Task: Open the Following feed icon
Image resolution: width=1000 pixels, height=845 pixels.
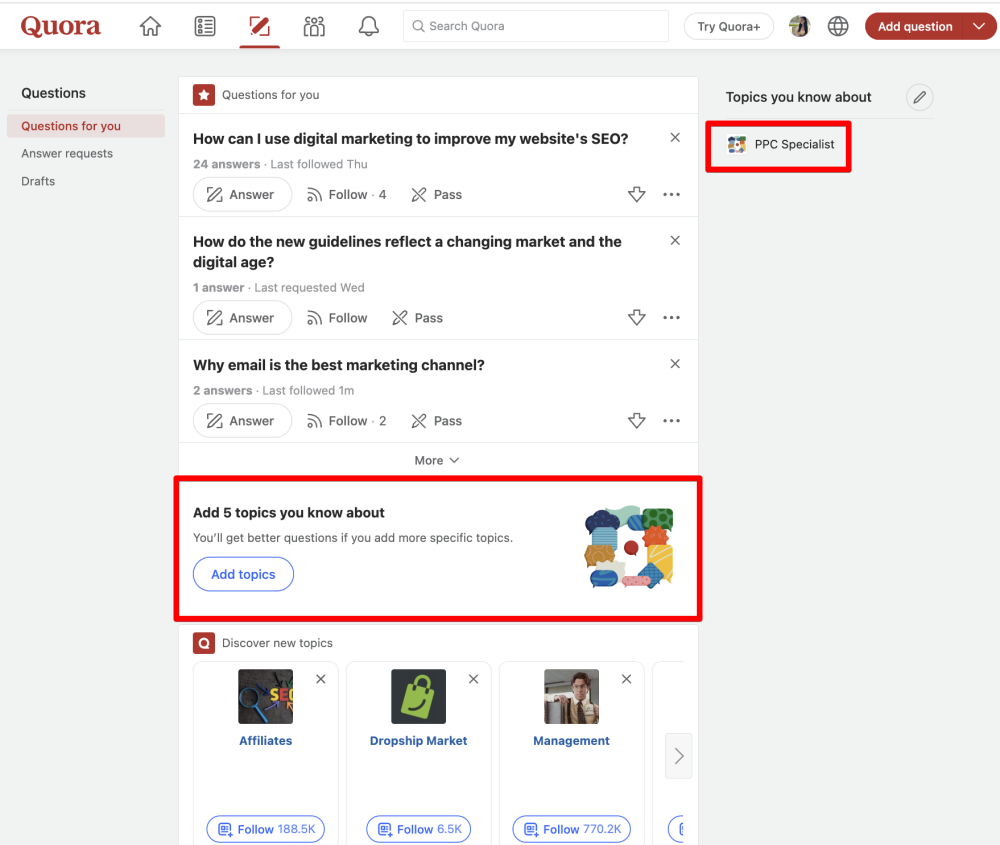Action: [x=205, y=26]
